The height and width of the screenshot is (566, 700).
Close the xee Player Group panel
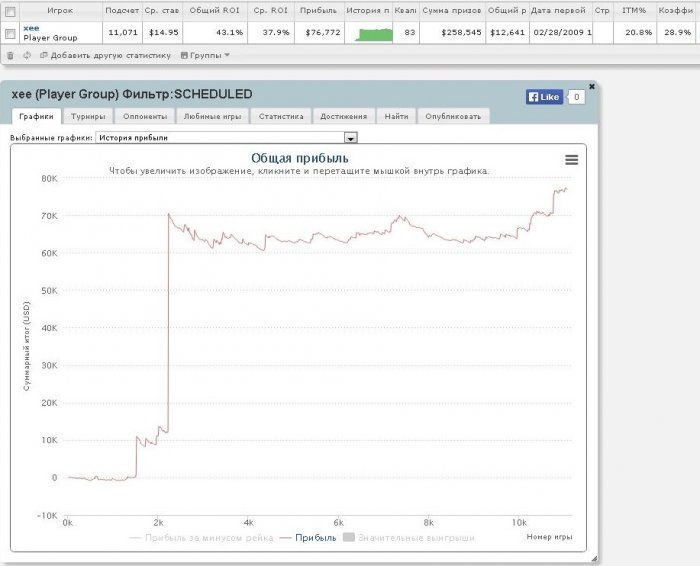[592, 86]
